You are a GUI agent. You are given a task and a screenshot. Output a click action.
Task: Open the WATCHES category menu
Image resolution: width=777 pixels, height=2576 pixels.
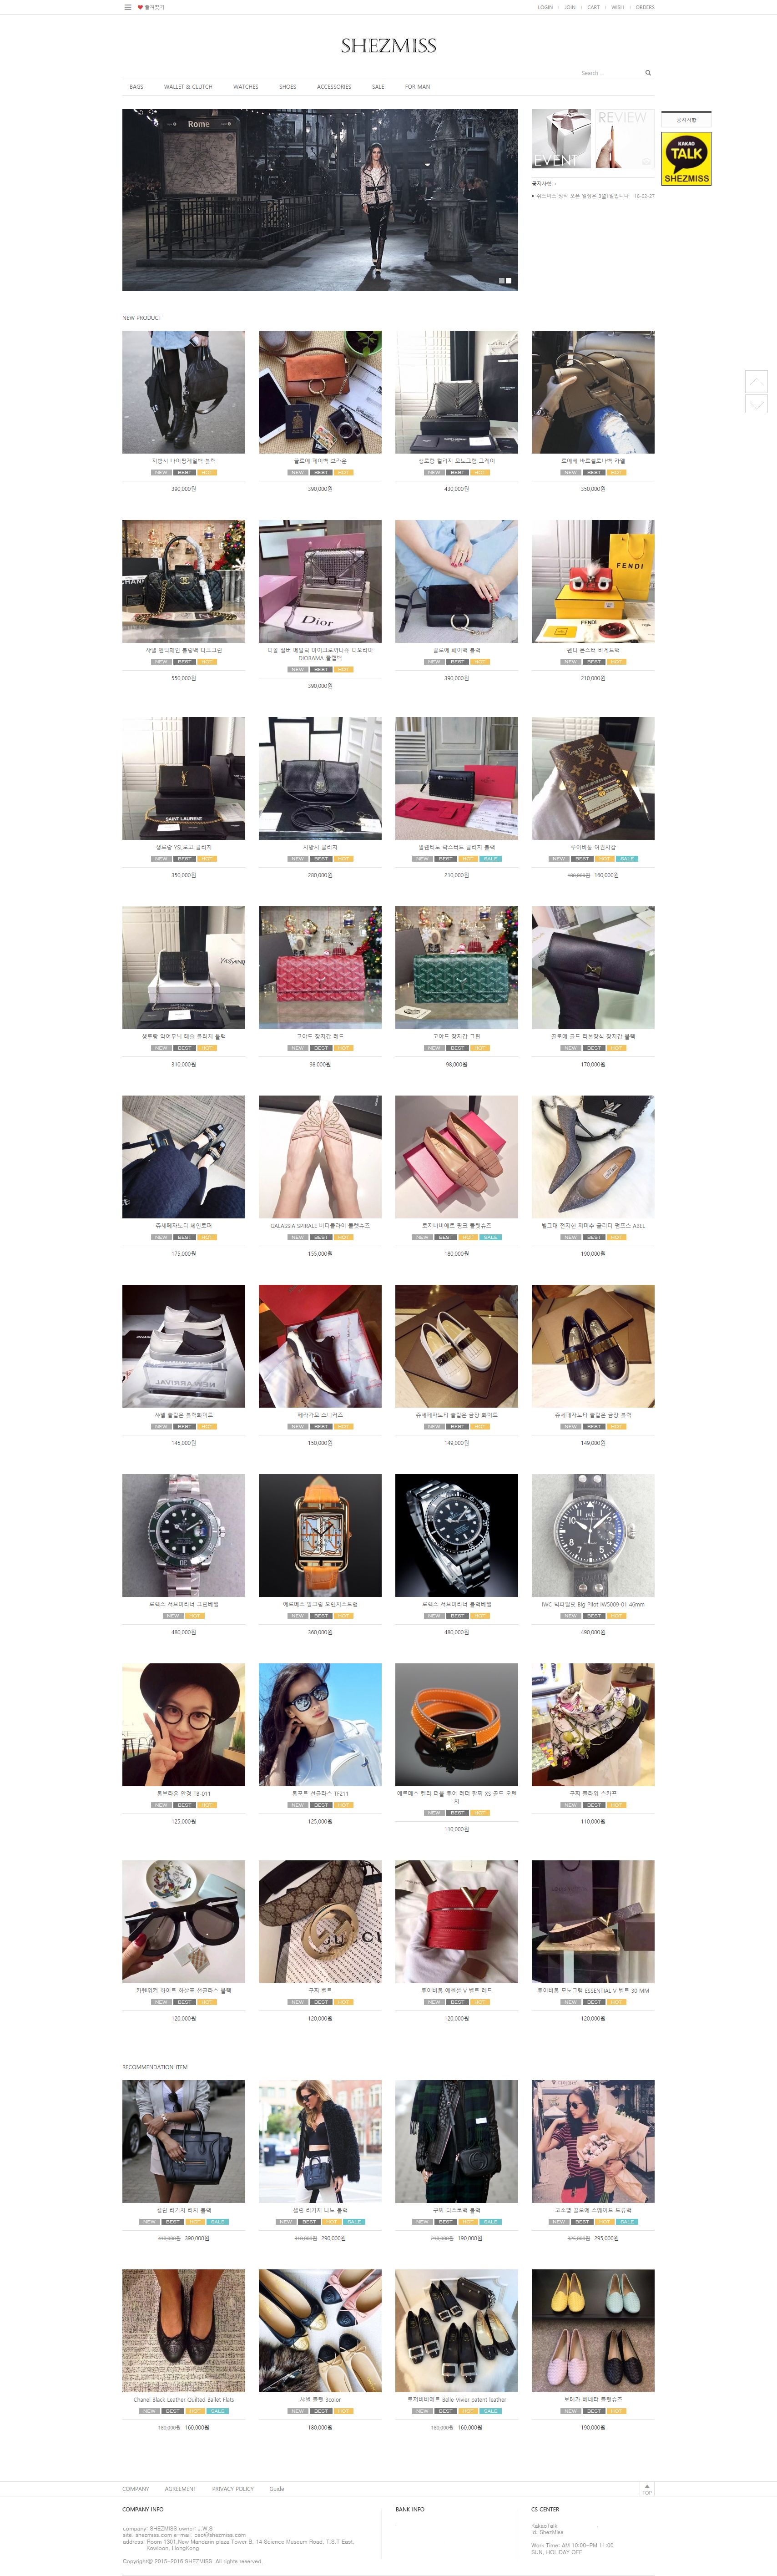[x=246, y=87]
